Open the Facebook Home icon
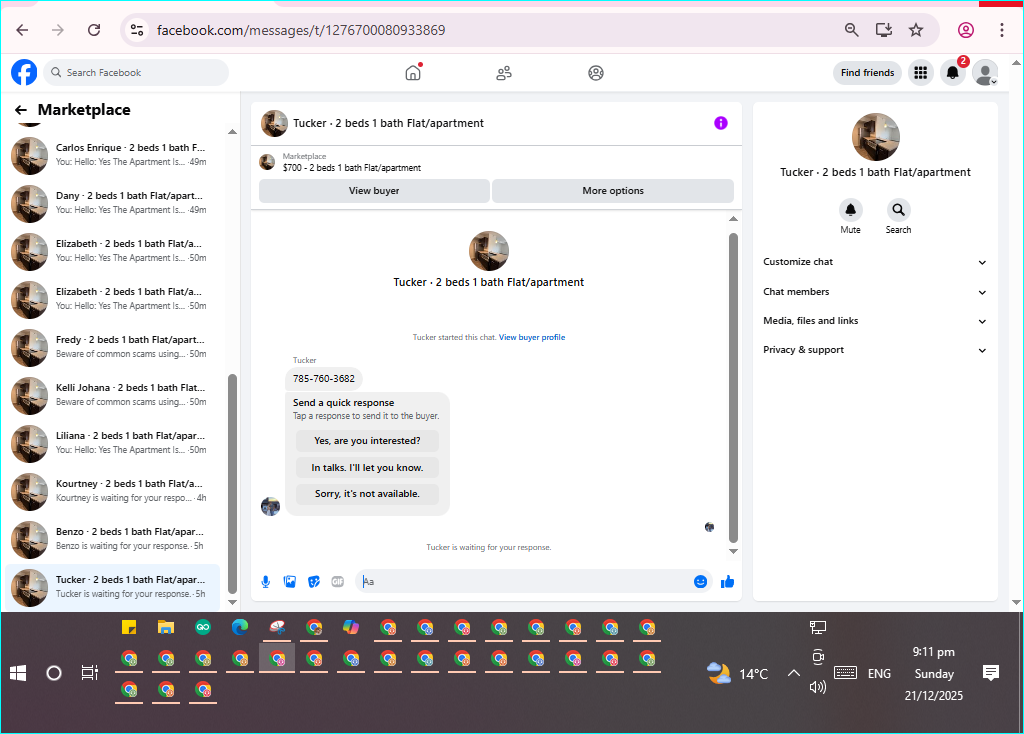This screenshot has width=1024, height=734. 413,72
